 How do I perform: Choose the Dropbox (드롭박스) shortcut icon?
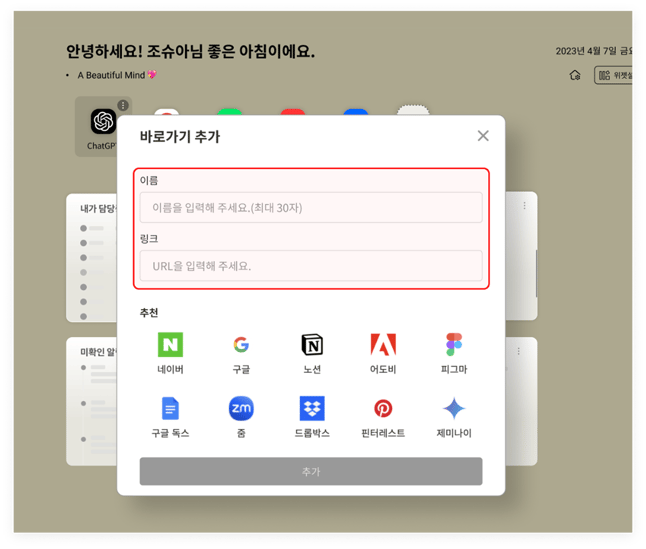click(x=312, y=408)
